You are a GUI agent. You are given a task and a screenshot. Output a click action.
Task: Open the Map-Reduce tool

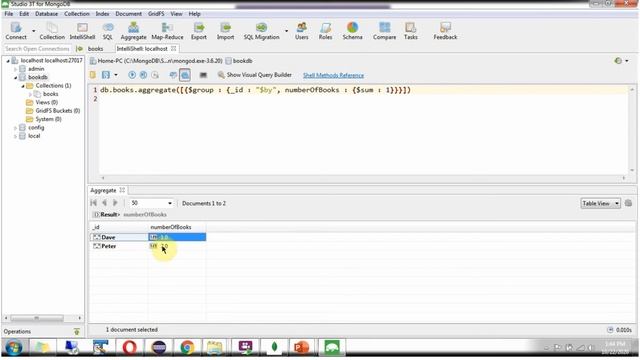(x=167, y=31)
